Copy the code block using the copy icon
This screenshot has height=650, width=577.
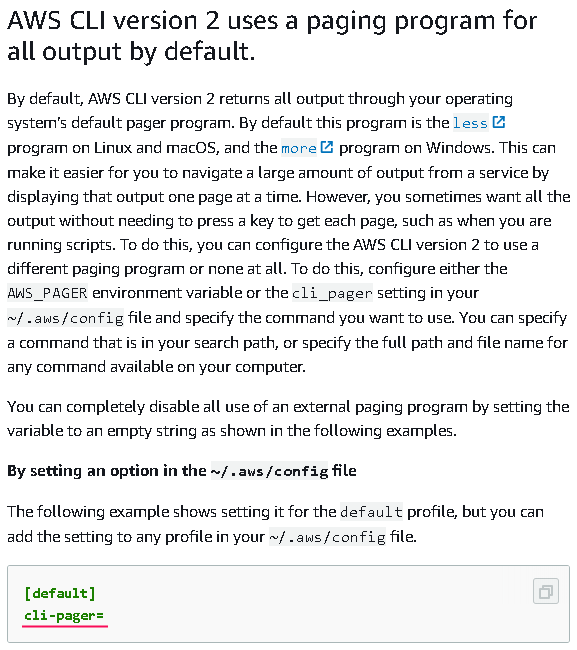click(x=545, y=591)
